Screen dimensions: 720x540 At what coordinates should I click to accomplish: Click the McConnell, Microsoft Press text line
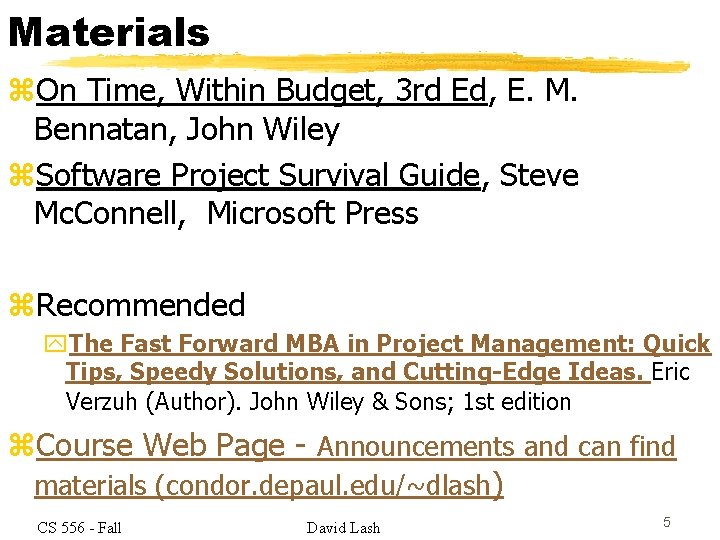(226, 214)
